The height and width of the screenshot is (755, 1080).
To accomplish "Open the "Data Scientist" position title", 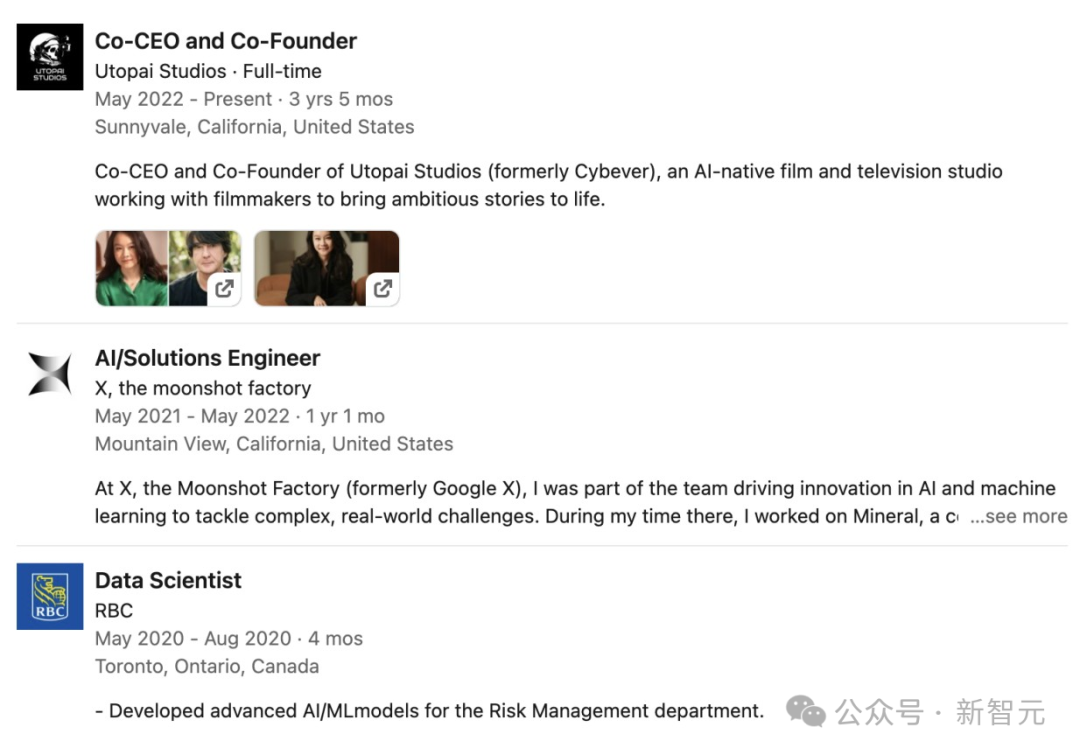I will pyautogui.click(x=168, y=580).
